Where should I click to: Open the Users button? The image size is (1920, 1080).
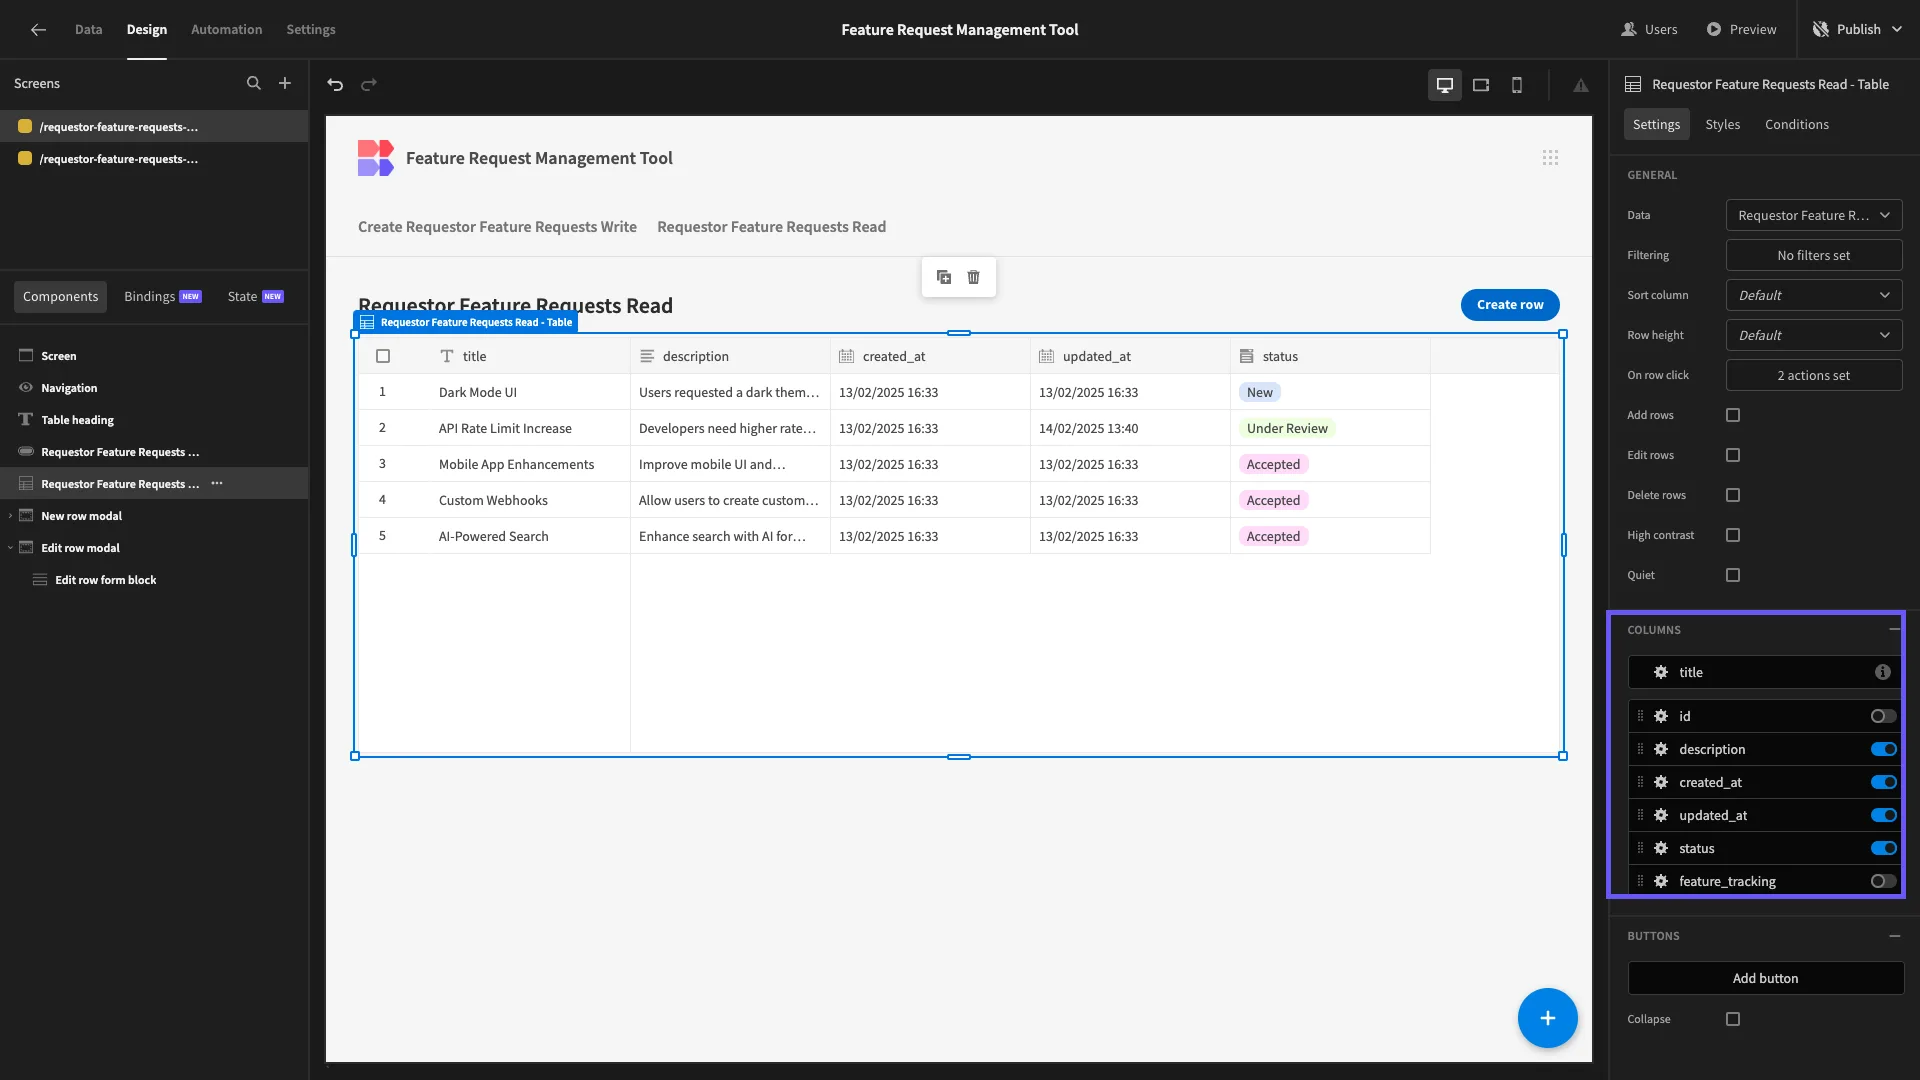point(1650,29)
